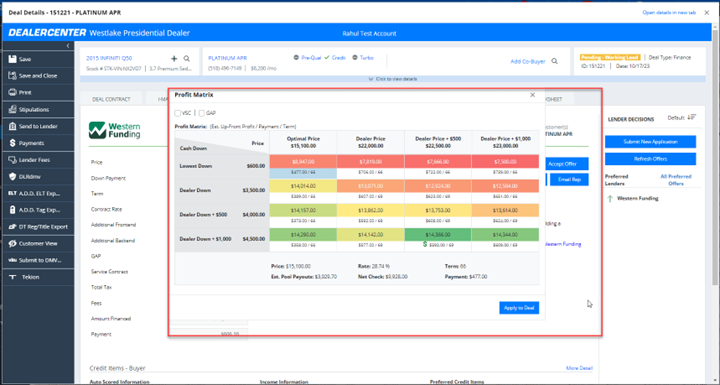Click the A.D.D. Tag Export icon
The height and width of the screenshot is (385, 720).
12,210
